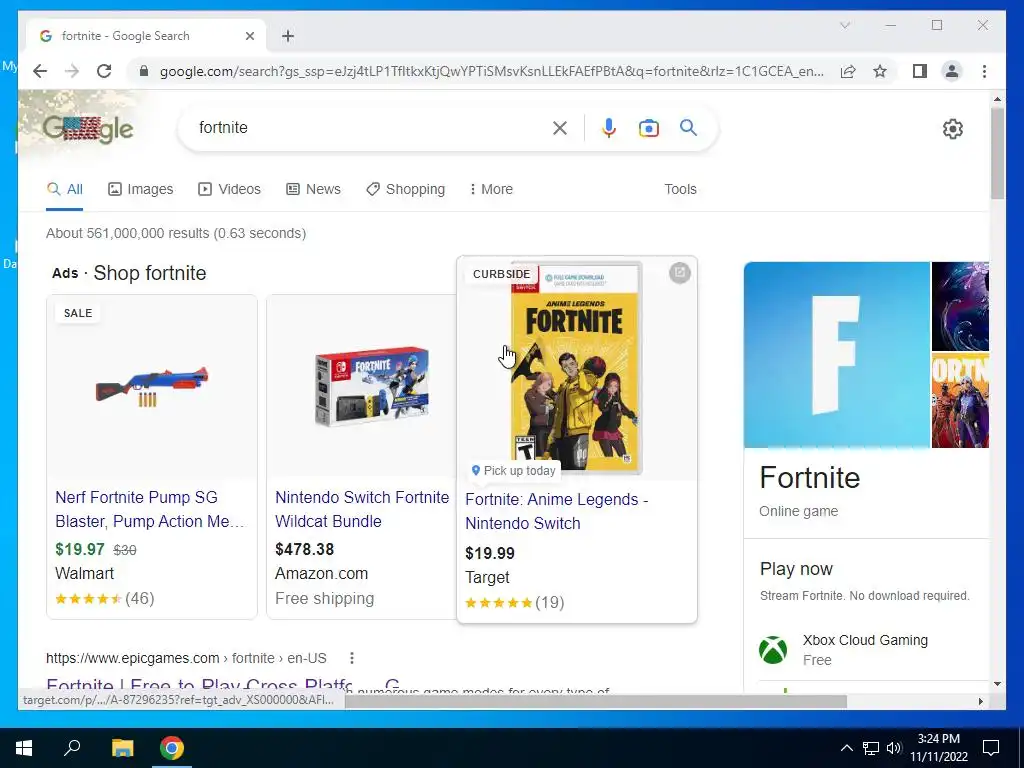Click the $19.99 Target price
Viewport: 1024px width, 768px height.
point(490,553)
